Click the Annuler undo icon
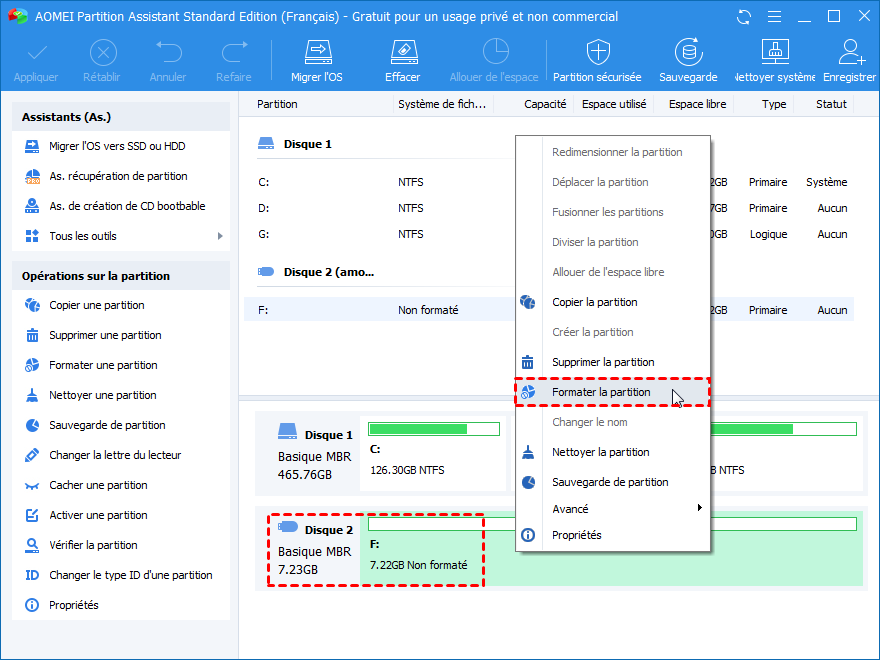 tap(168, 52)
